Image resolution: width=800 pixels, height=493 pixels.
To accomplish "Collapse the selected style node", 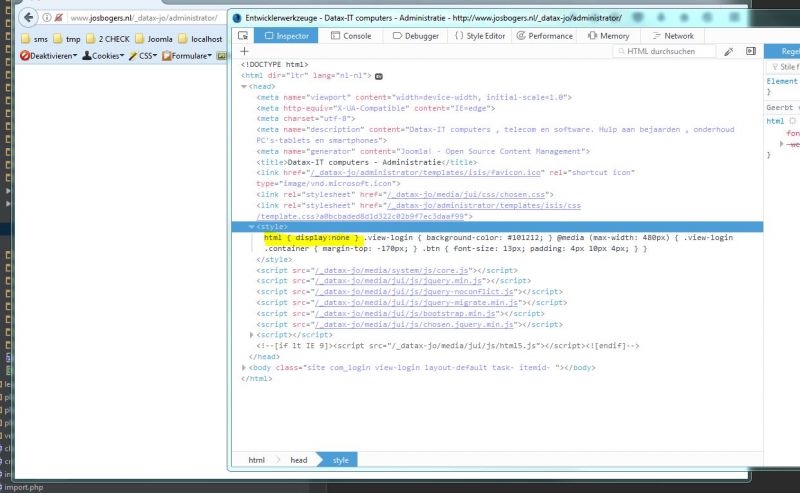I will tap(252, 227).
